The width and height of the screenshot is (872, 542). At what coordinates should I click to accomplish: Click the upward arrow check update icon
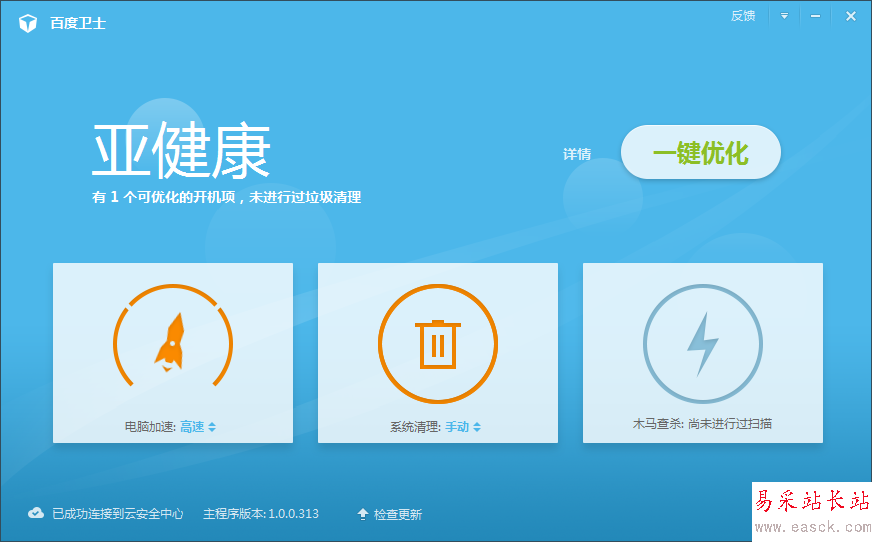(x=363, y=514)
